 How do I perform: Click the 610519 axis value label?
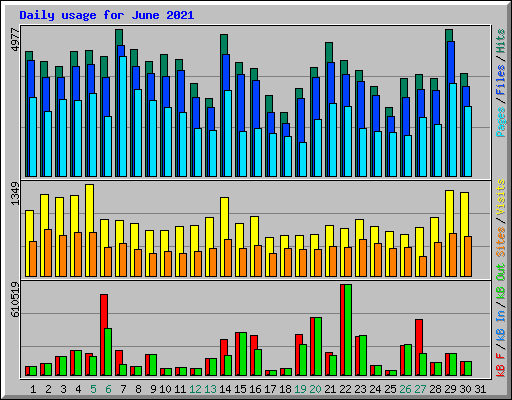[x=16, y=299]
